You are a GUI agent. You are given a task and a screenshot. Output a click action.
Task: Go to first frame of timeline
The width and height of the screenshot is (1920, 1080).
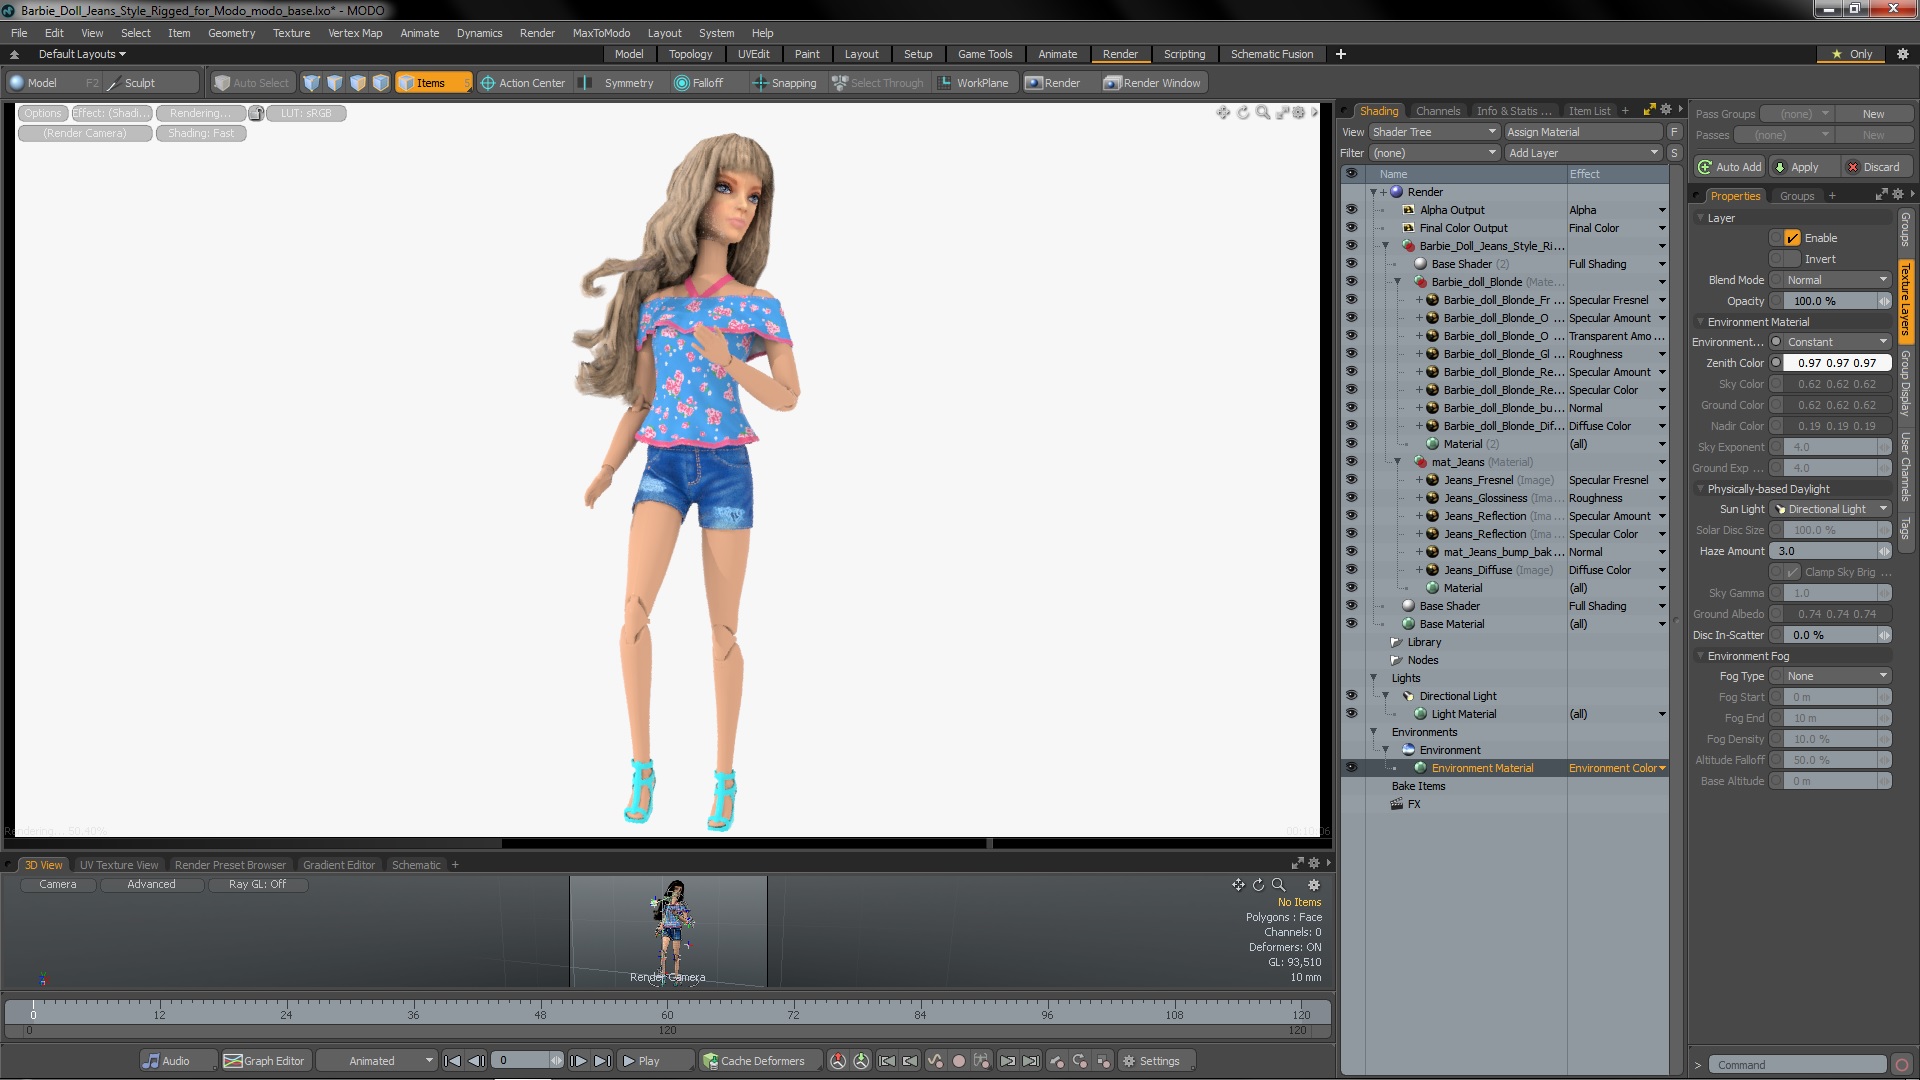(x=453, y=1061)
